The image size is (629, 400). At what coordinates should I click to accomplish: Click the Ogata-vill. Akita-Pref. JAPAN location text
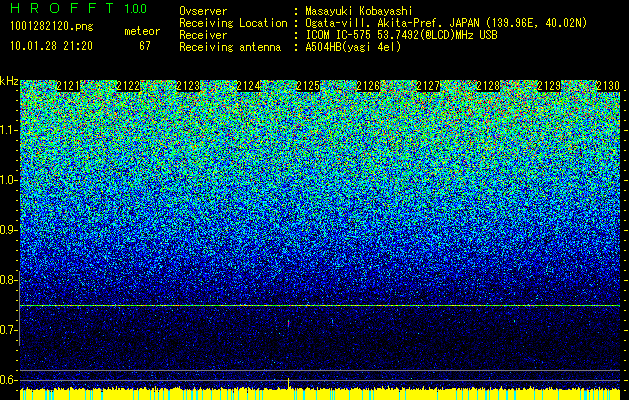[446, 23]
